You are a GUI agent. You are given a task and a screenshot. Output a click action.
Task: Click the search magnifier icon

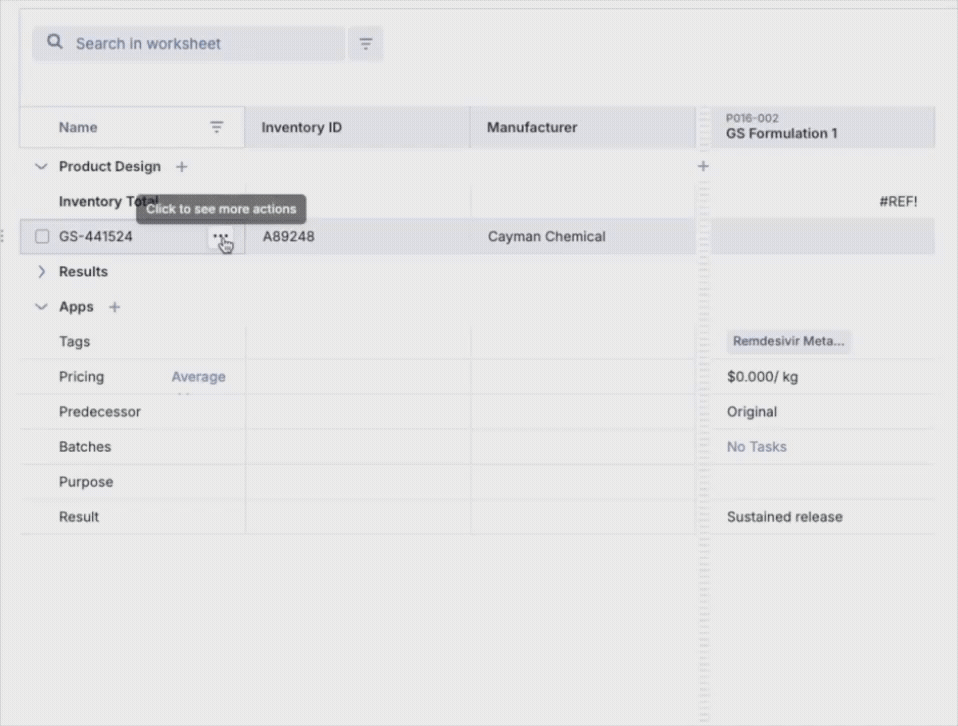[x=55, y=43]
